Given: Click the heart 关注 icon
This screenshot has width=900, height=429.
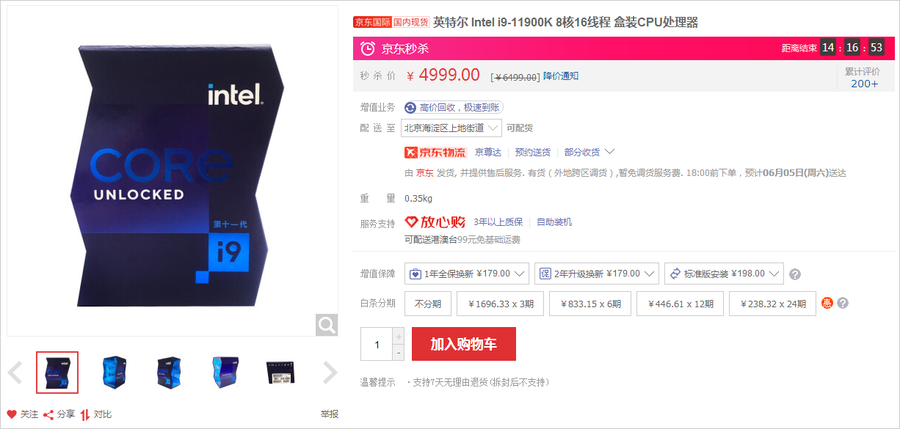Looking at the screenshot, I should tap(11, 414).
